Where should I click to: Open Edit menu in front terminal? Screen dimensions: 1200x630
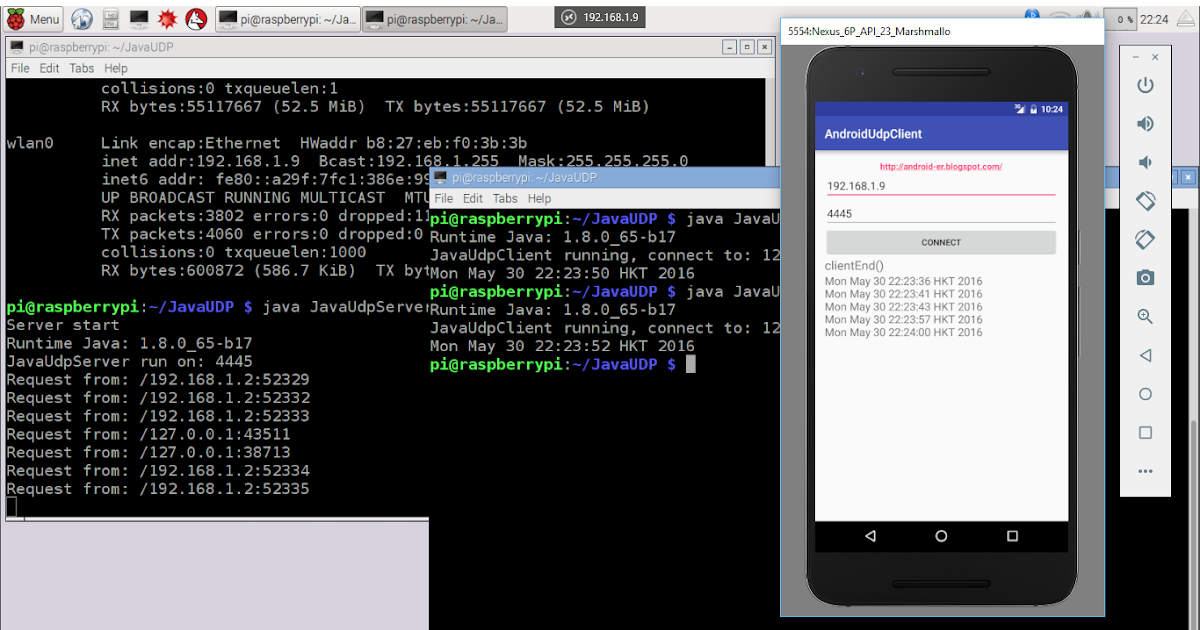pyautogui.click(x=473, y=198)
